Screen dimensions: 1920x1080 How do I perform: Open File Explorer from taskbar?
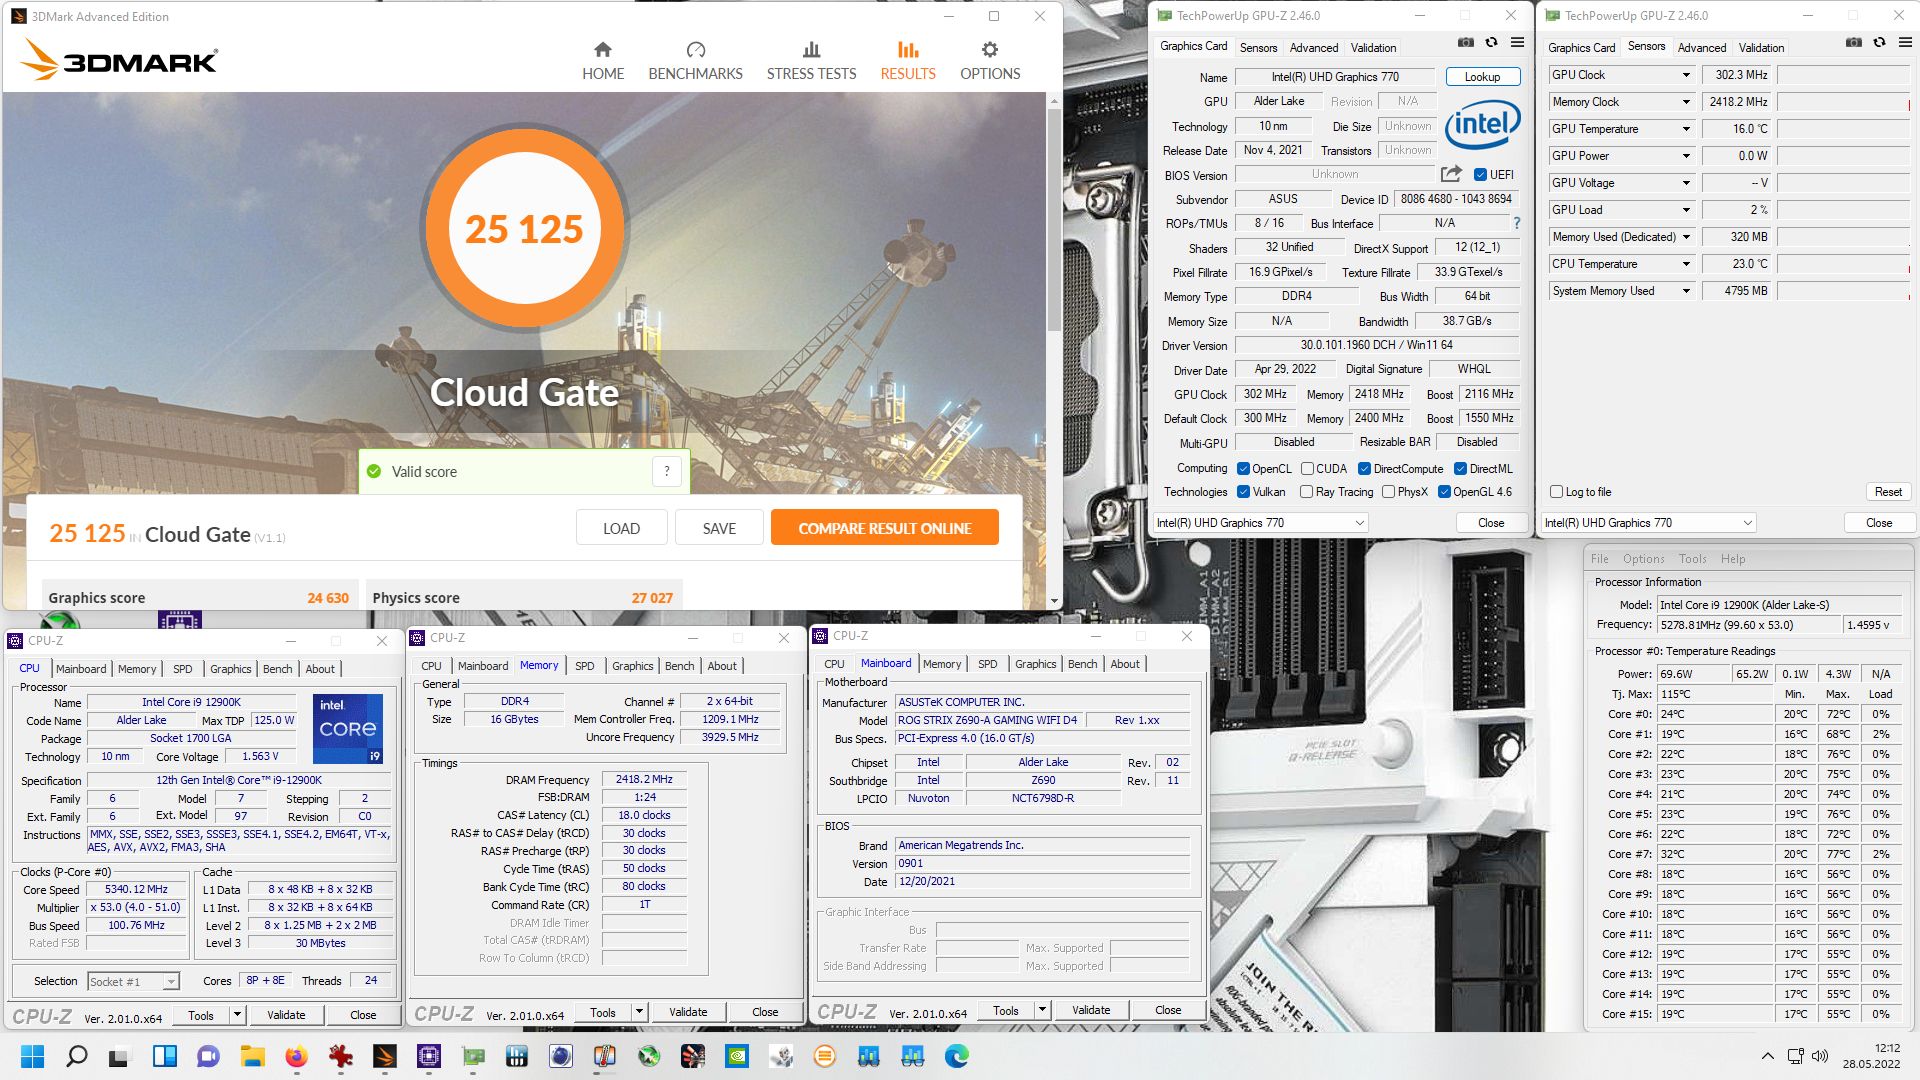[x=252, y=1056]
